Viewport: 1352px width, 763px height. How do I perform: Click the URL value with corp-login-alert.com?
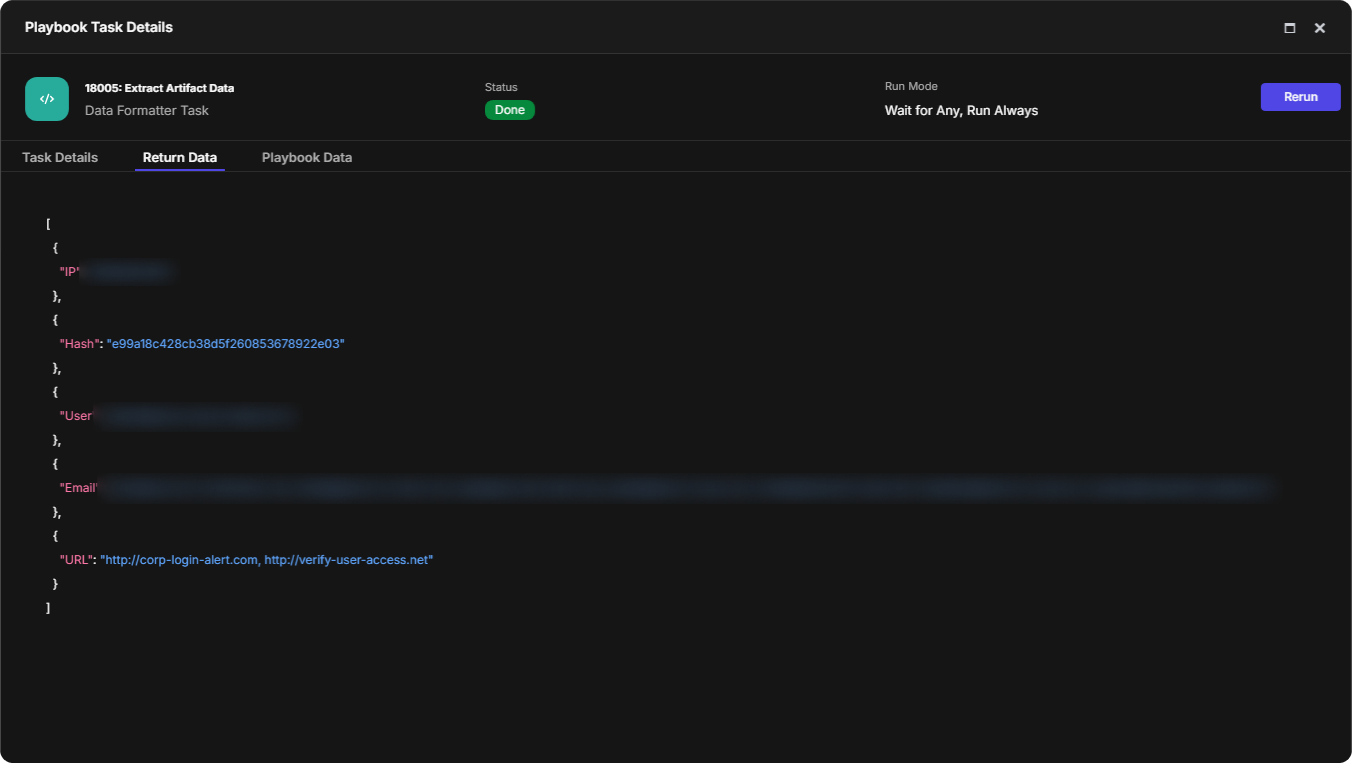click(x=266, y=560)
